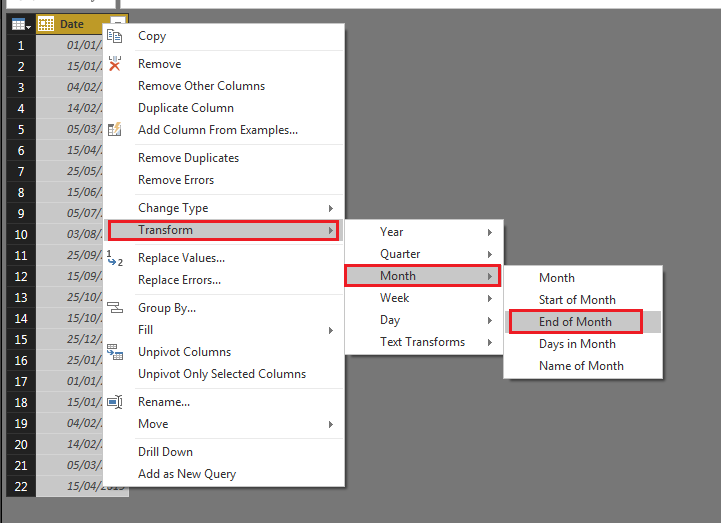This screenshot has height=523, width=721.
Task: Choose End of Month
Action: pos(583,322)
